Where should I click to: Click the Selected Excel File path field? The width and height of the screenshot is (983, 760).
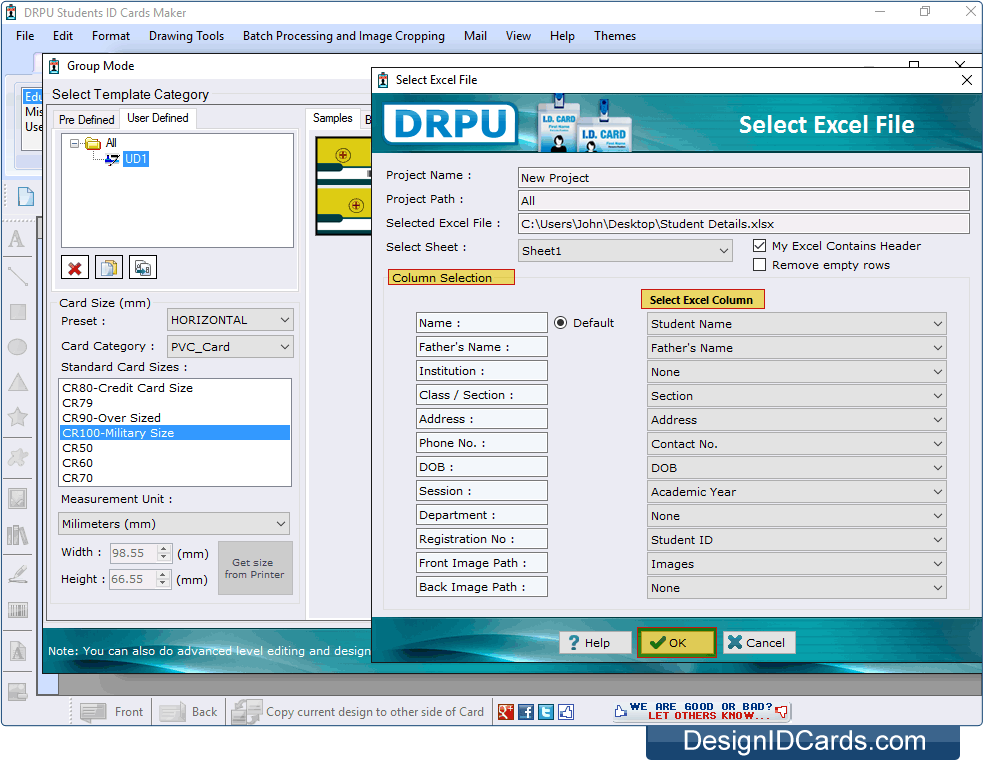(x=744, y=224)
